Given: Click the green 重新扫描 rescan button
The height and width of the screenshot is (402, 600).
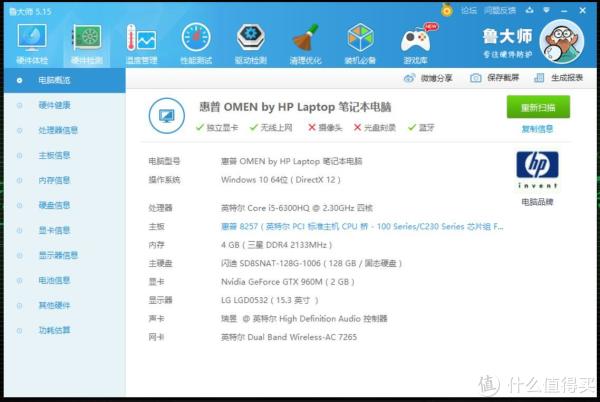Looking at the screenshot, I should (538, 107).
